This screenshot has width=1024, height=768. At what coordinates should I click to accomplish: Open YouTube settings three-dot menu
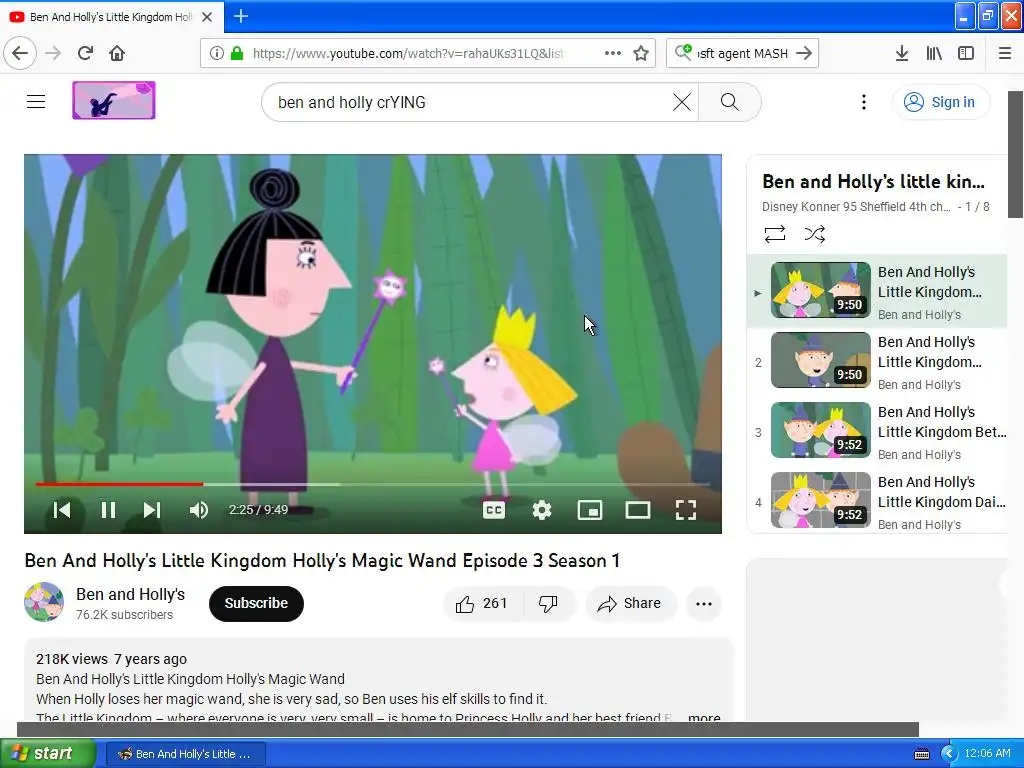coord(864,102)
